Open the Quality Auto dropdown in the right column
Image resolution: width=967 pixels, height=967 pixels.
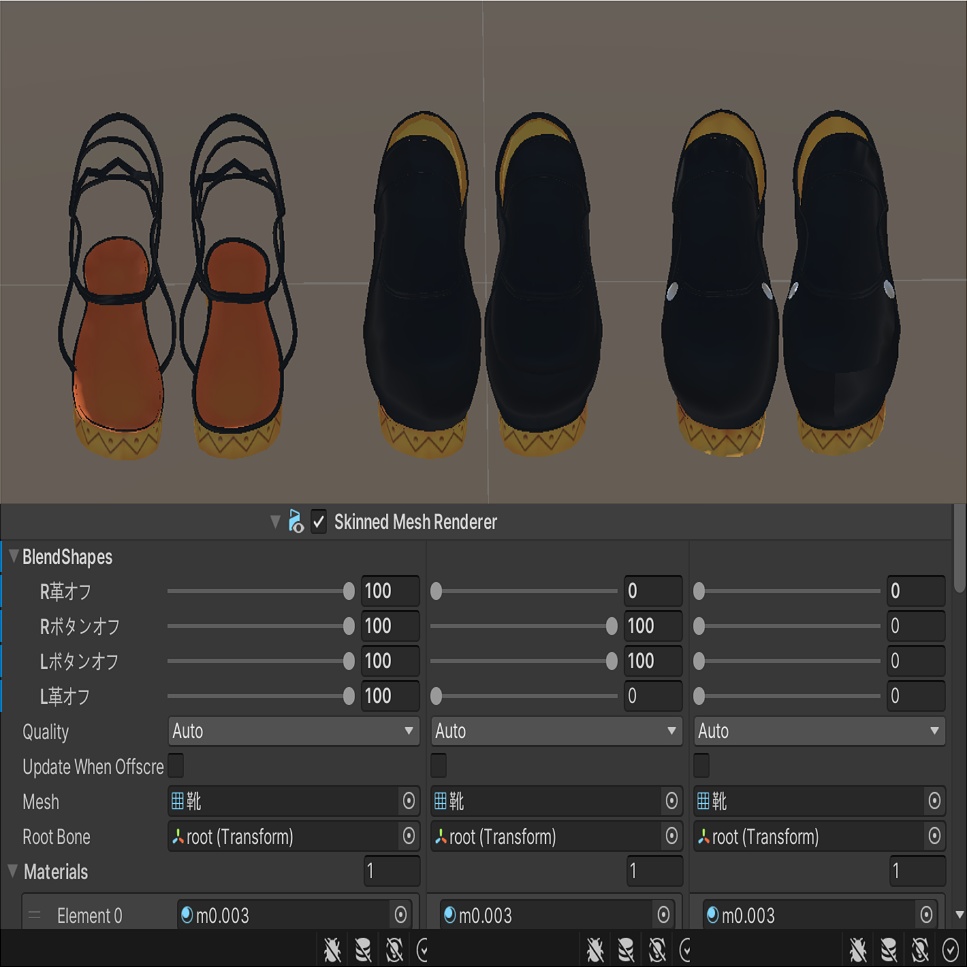click(819, 731)
